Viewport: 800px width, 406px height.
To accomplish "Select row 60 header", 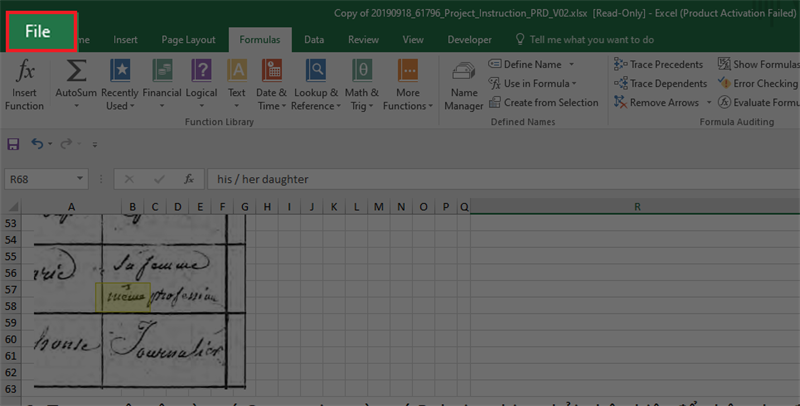I will (11, 339).
